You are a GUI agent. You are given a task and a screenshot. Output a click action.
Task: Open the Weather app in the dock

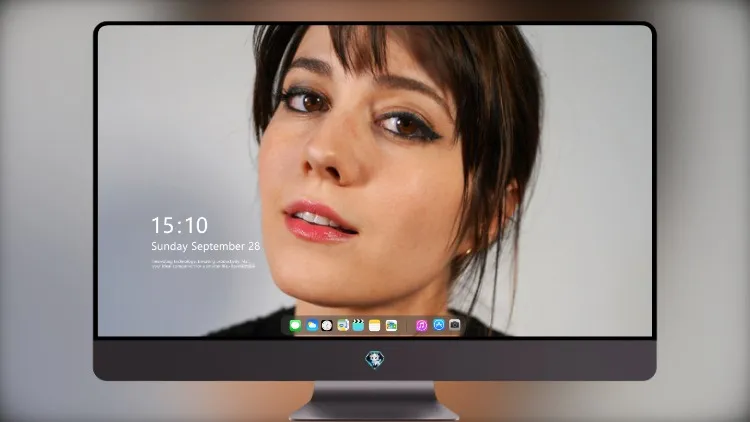coord(311,325)
